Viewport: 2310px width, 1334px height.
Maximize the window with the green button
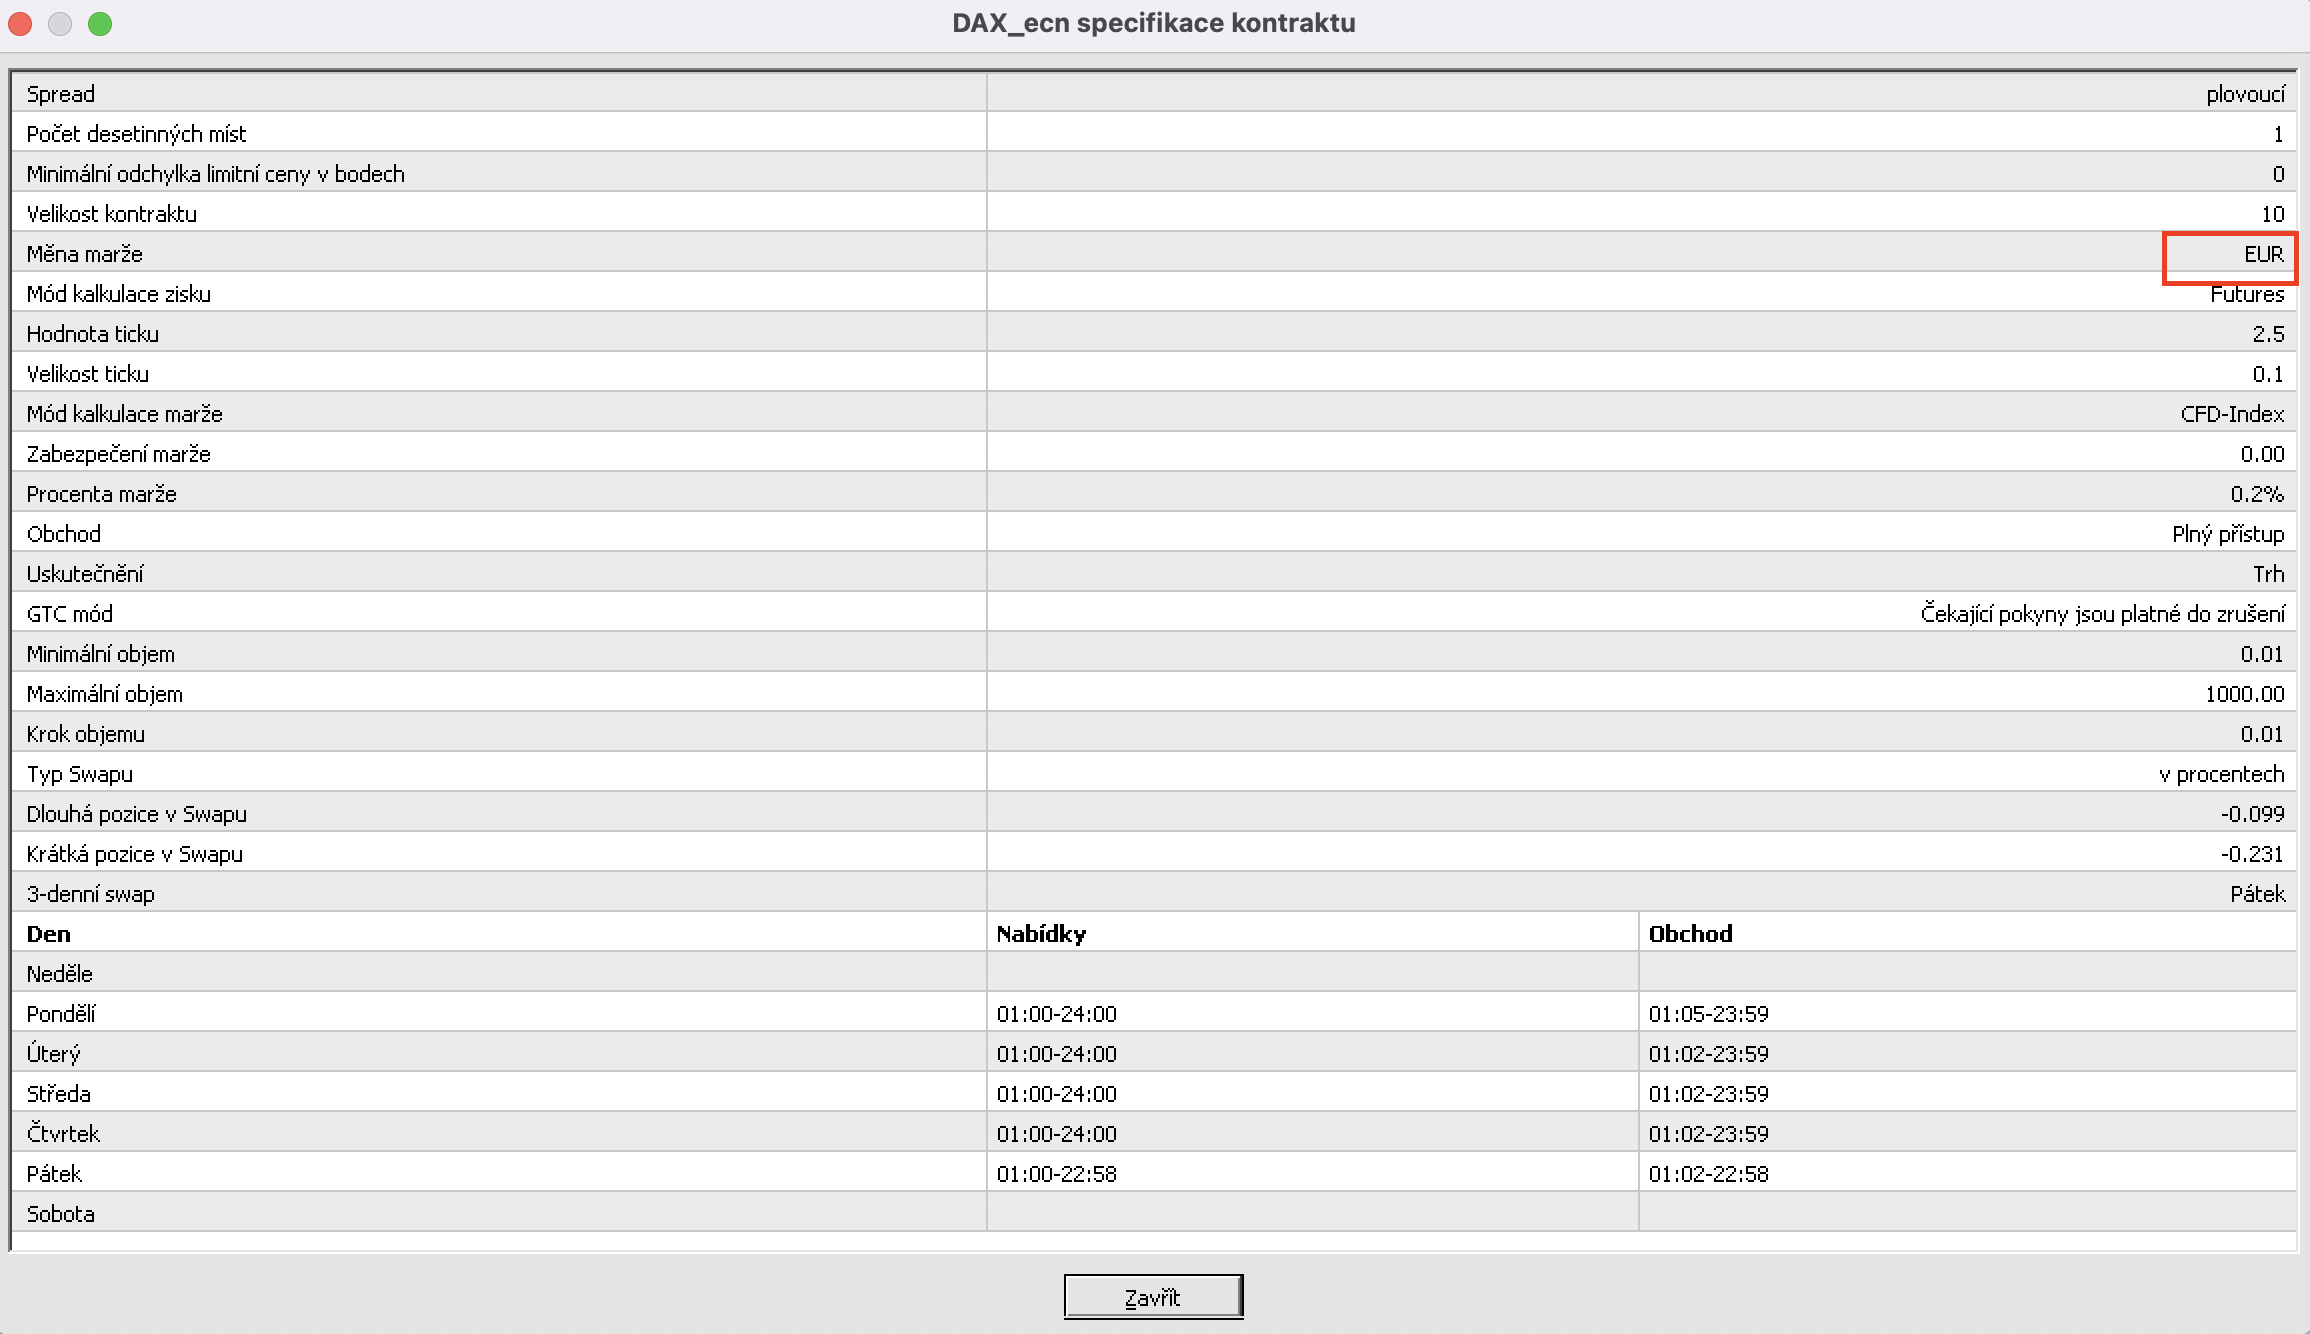click(x=100, y=24)
